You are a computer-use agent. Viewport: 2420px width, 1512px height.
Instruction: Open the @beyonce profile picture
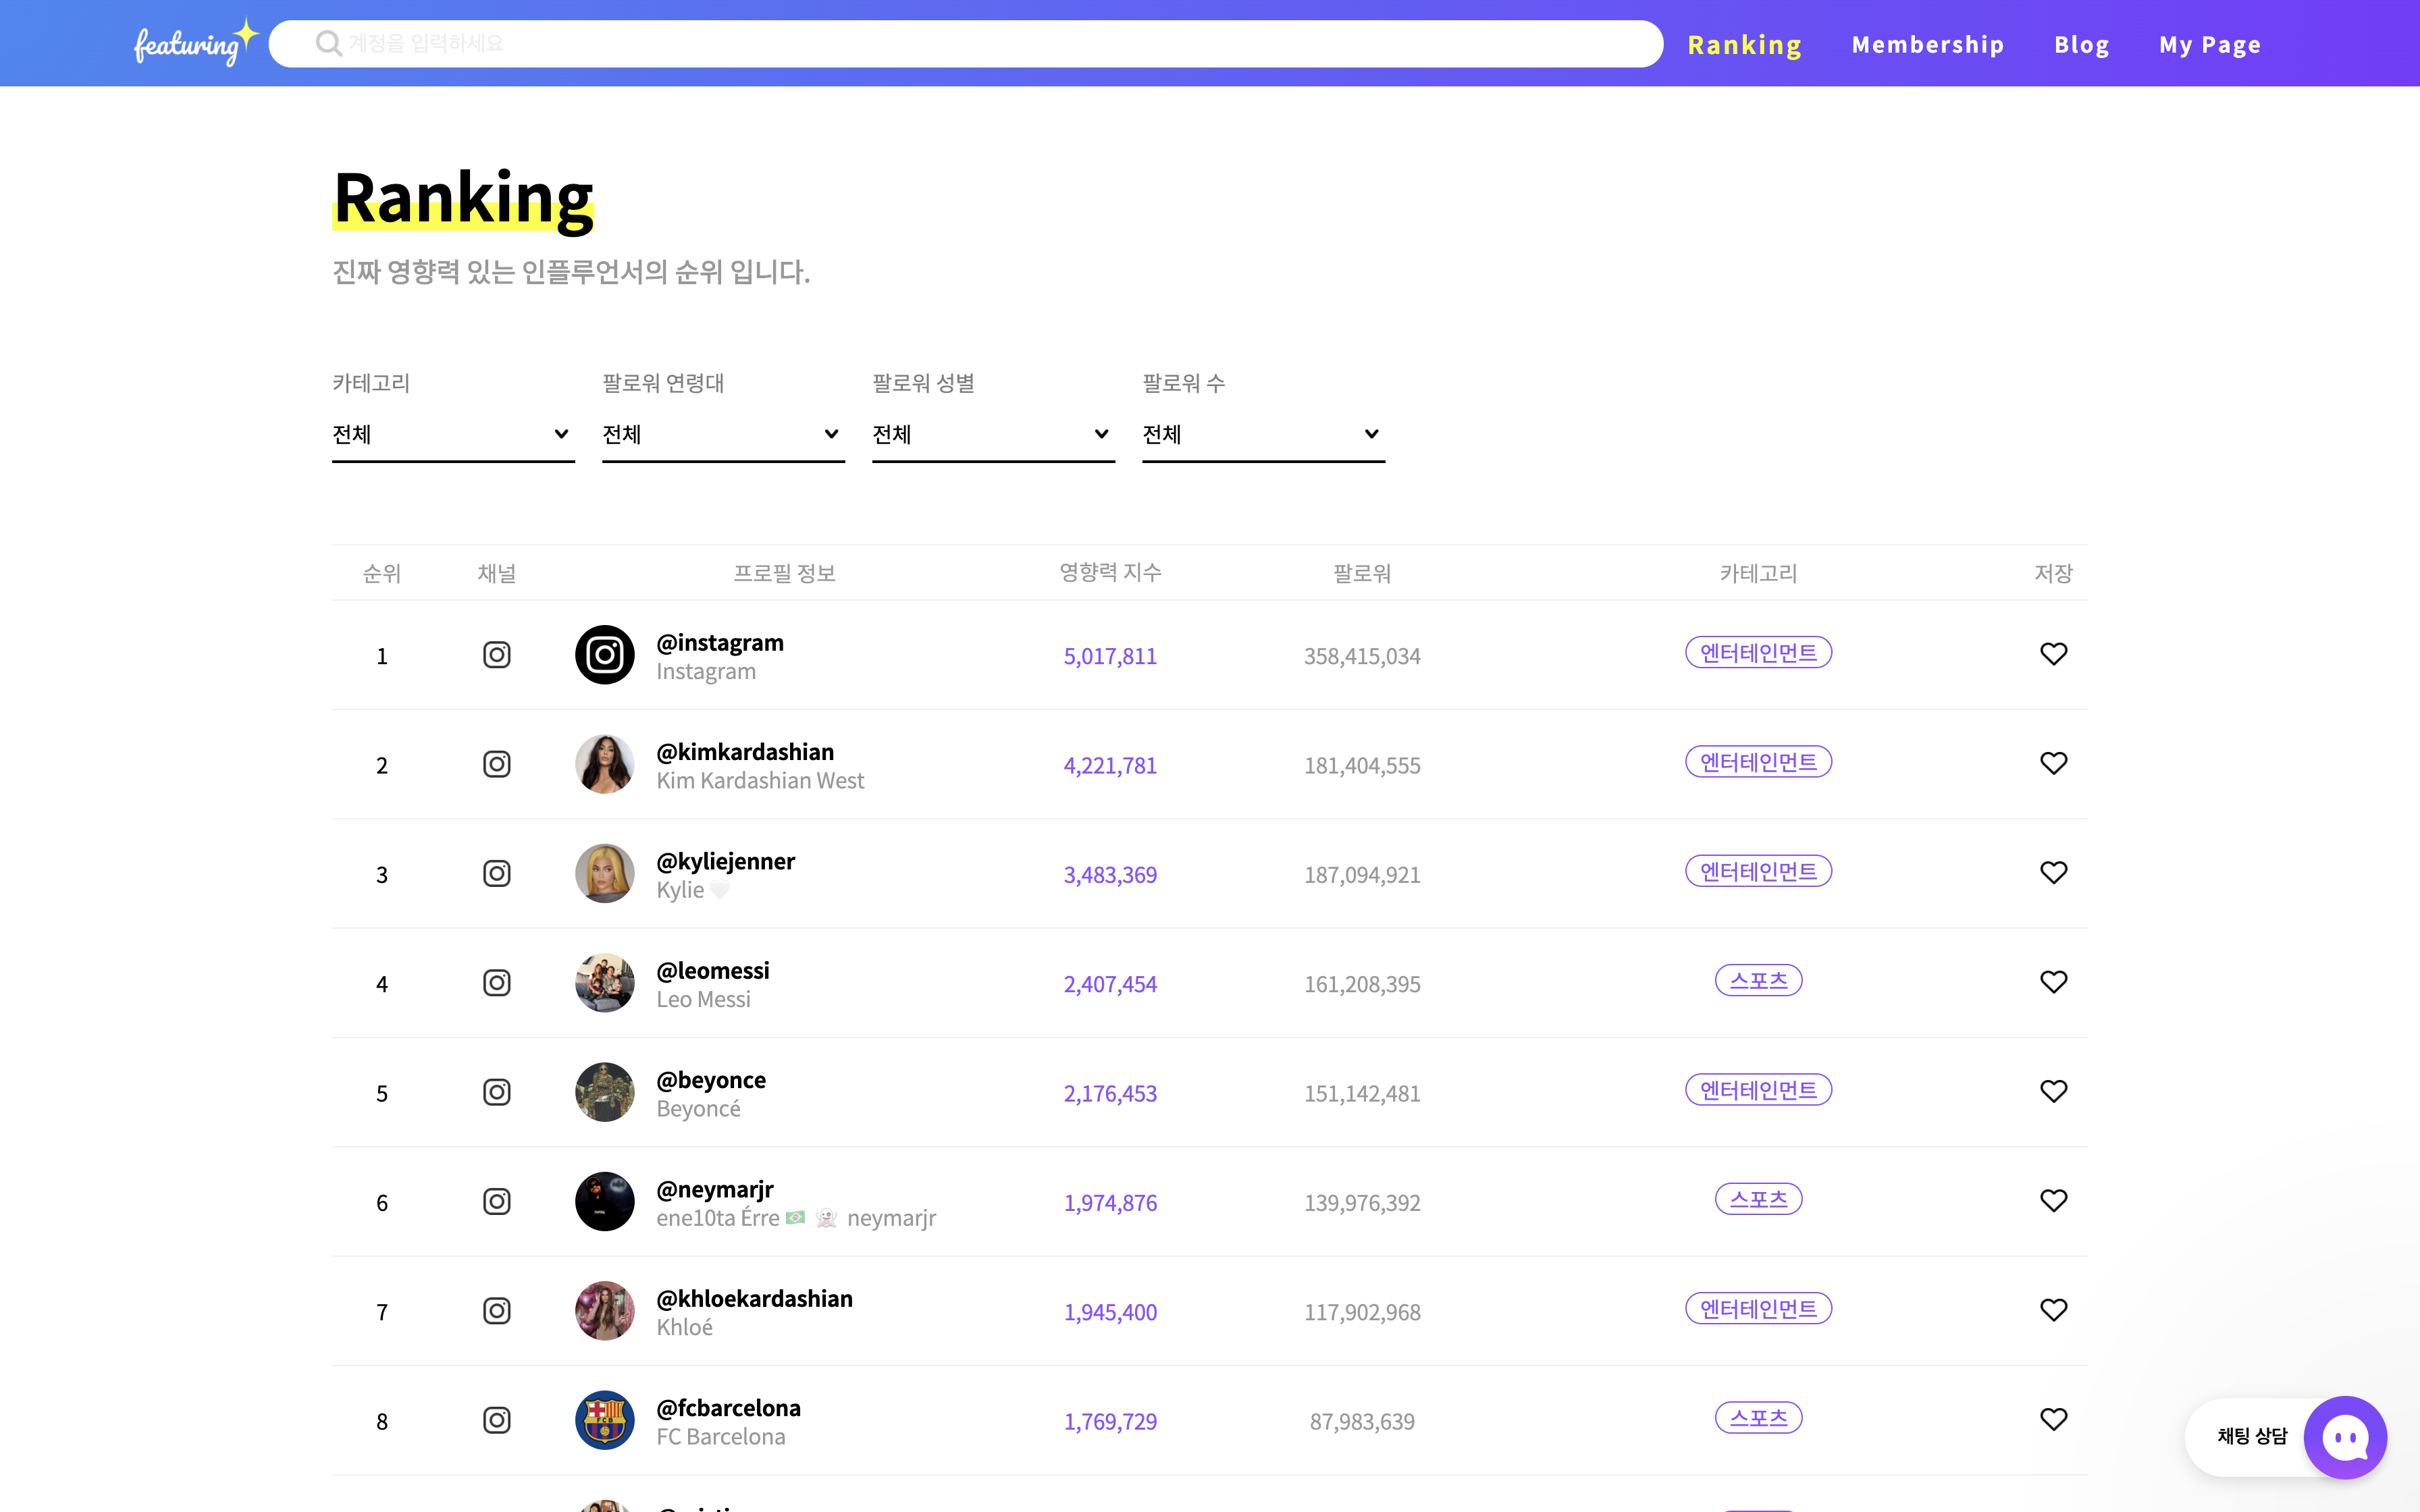click(x=605, y=1092)
